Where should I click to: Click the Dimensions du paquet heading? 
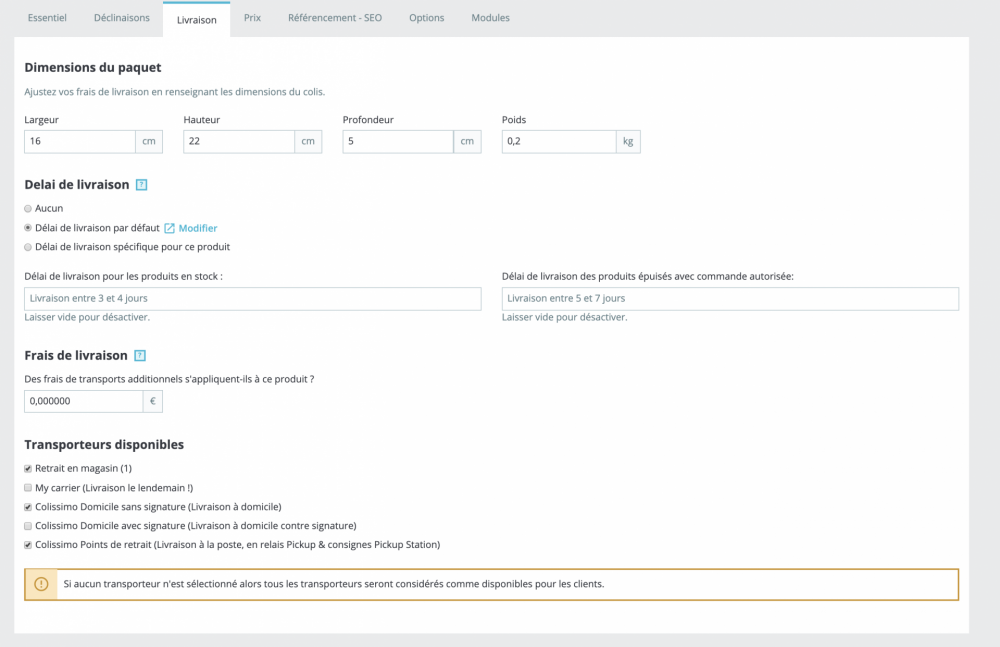coord(92,68)
